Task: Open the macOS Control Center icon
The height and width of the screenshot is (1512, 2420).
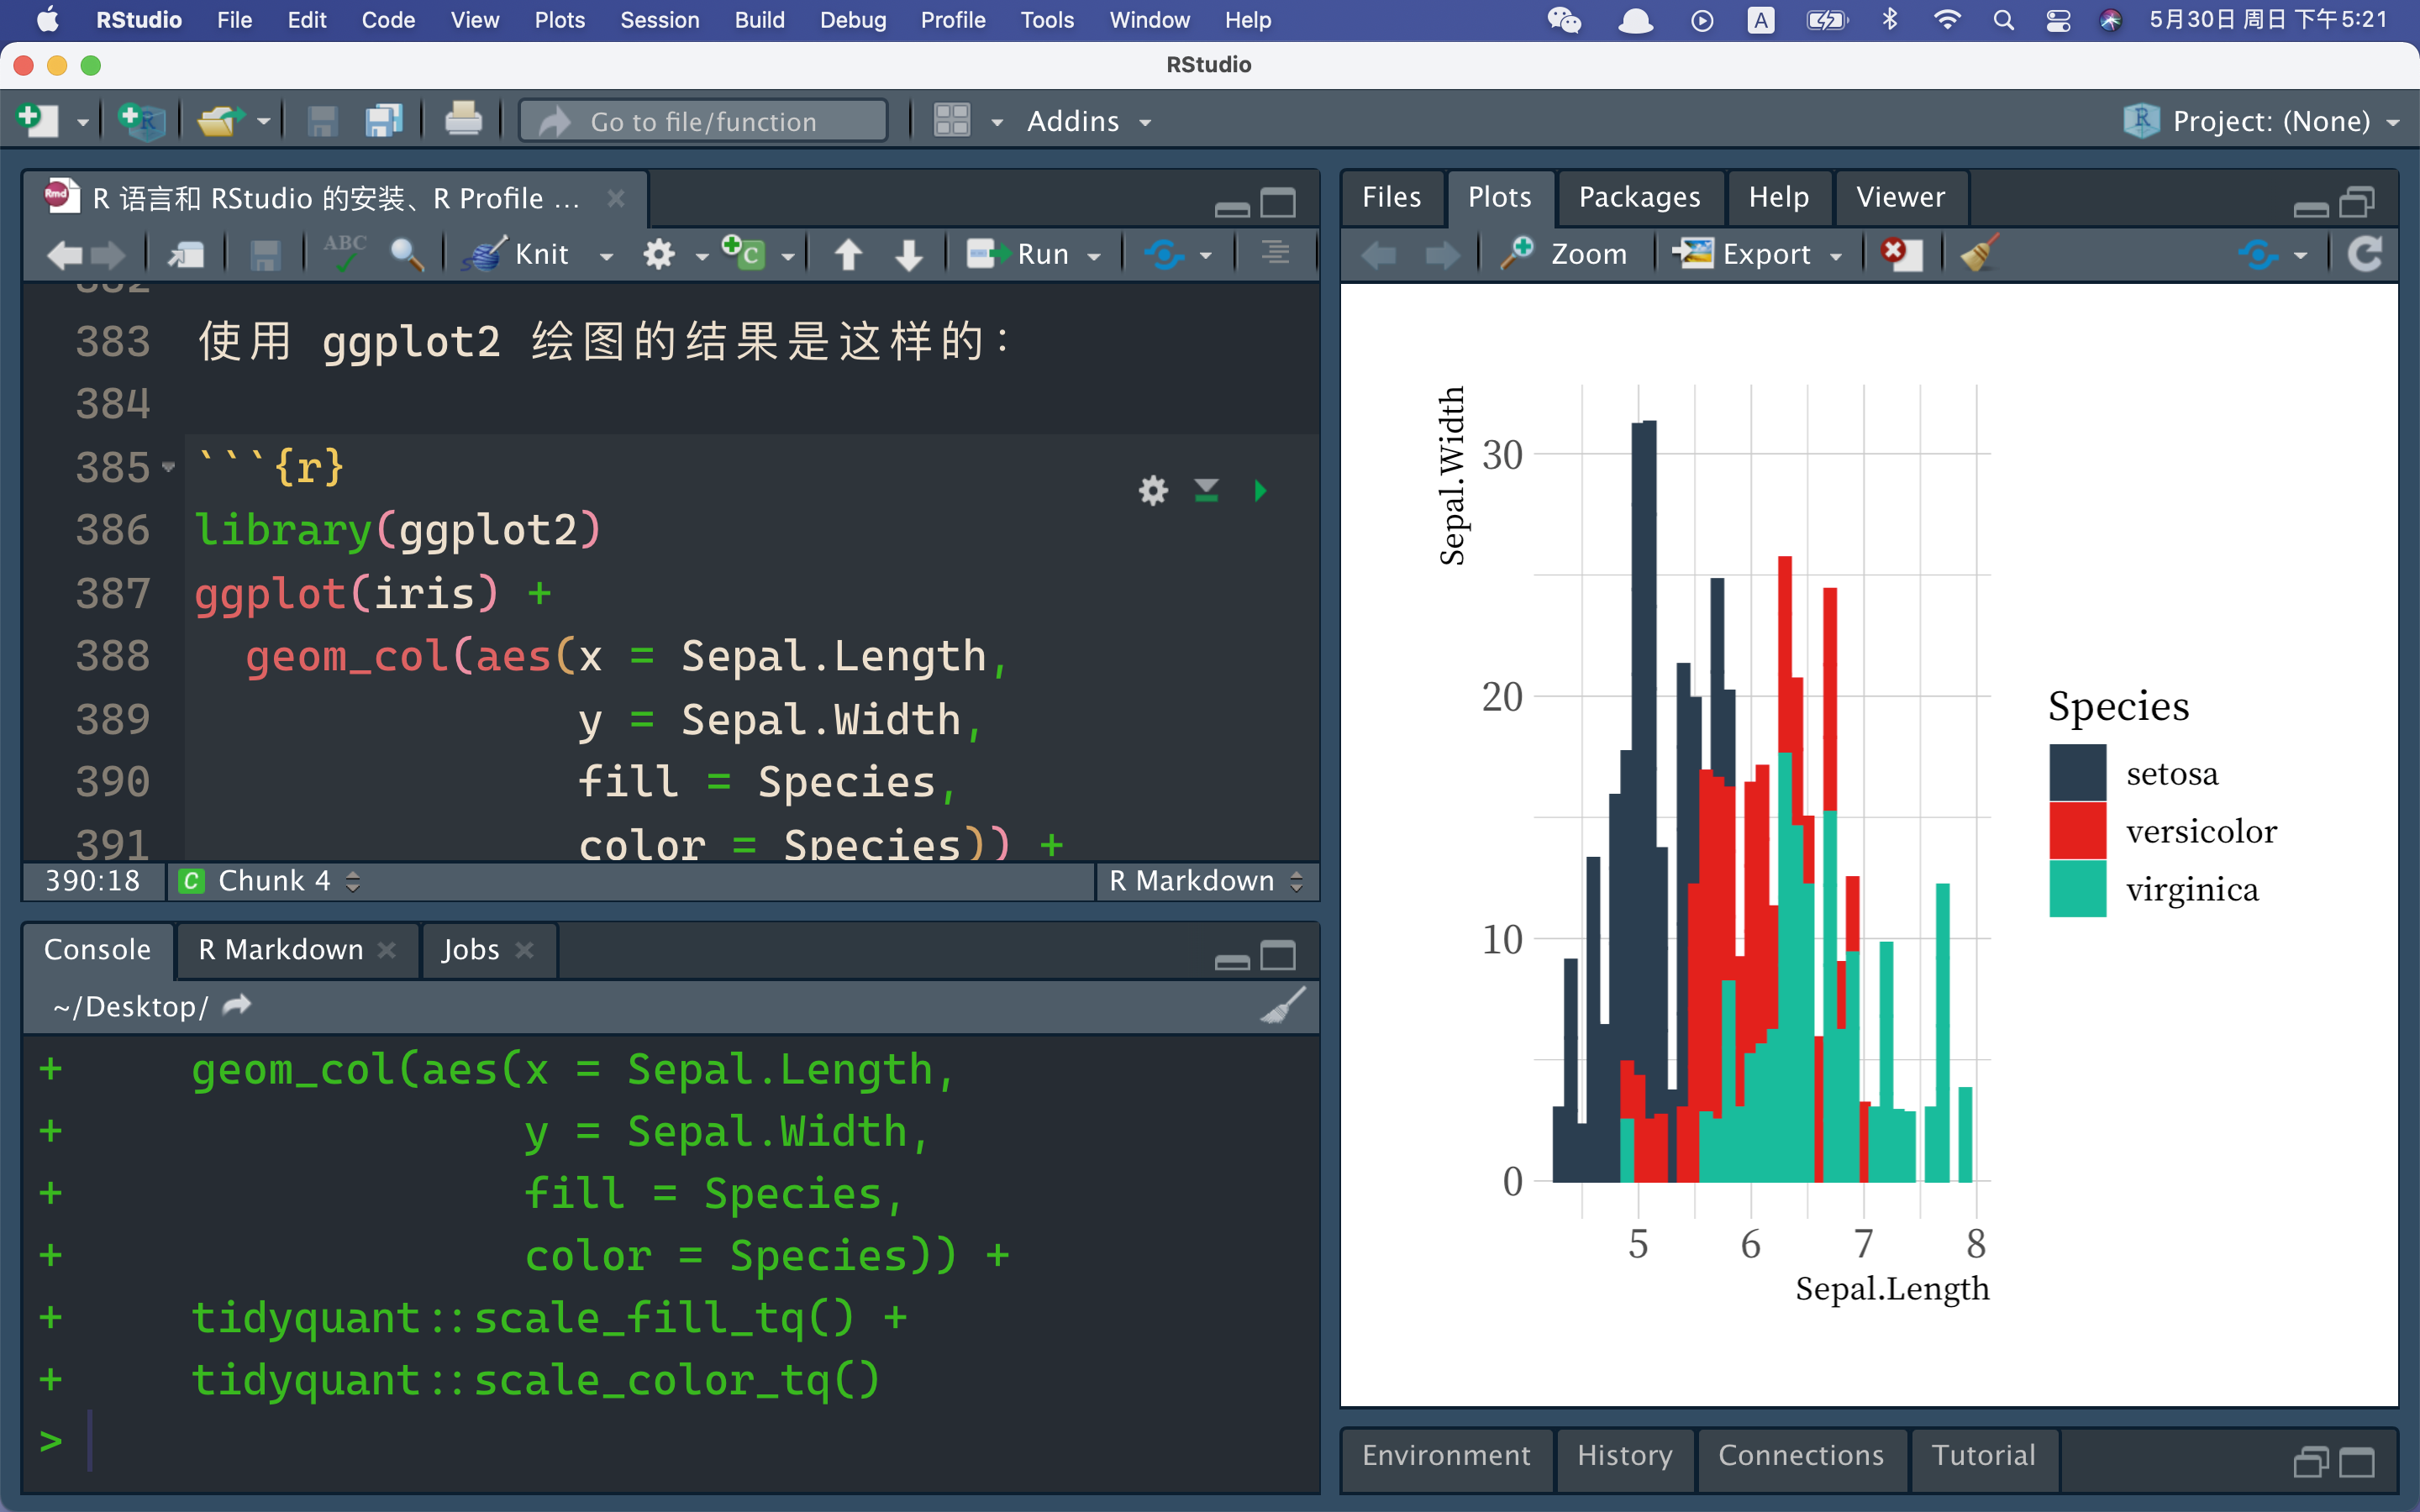Action: pos(2057,20)
